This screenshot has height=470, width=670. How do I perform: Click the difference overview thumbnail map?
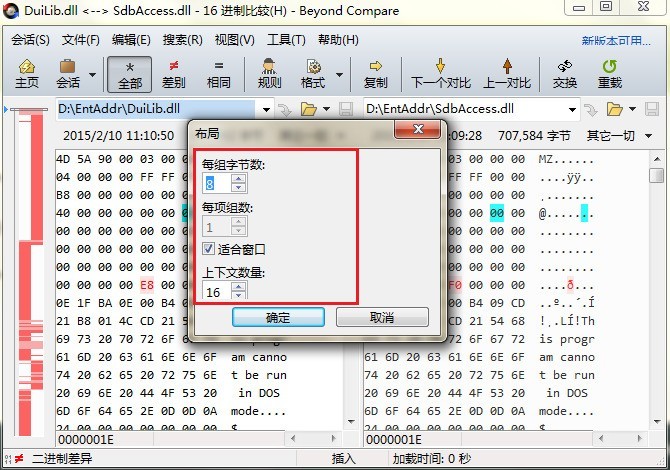31,273
